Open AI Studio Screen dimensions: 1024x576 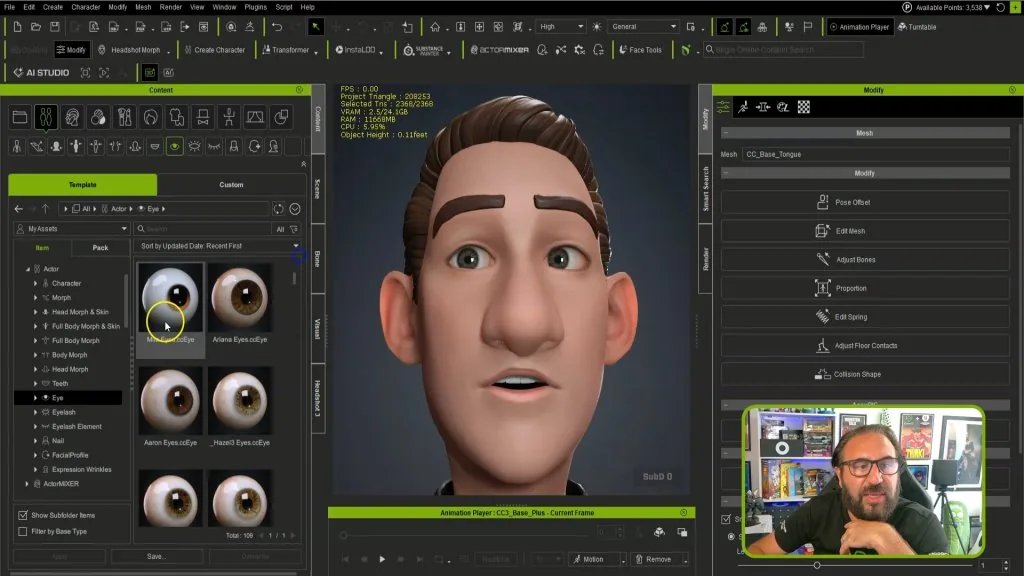(41, 72)
